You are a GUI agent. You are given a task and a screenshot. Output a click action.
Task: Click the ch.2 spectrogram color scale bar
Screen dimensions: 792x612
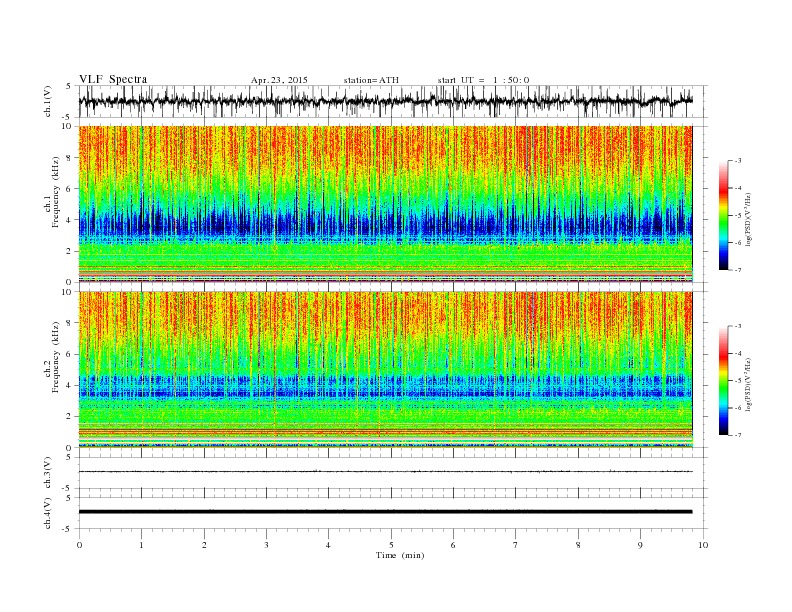pyautogui.click(x=724, y=381)
